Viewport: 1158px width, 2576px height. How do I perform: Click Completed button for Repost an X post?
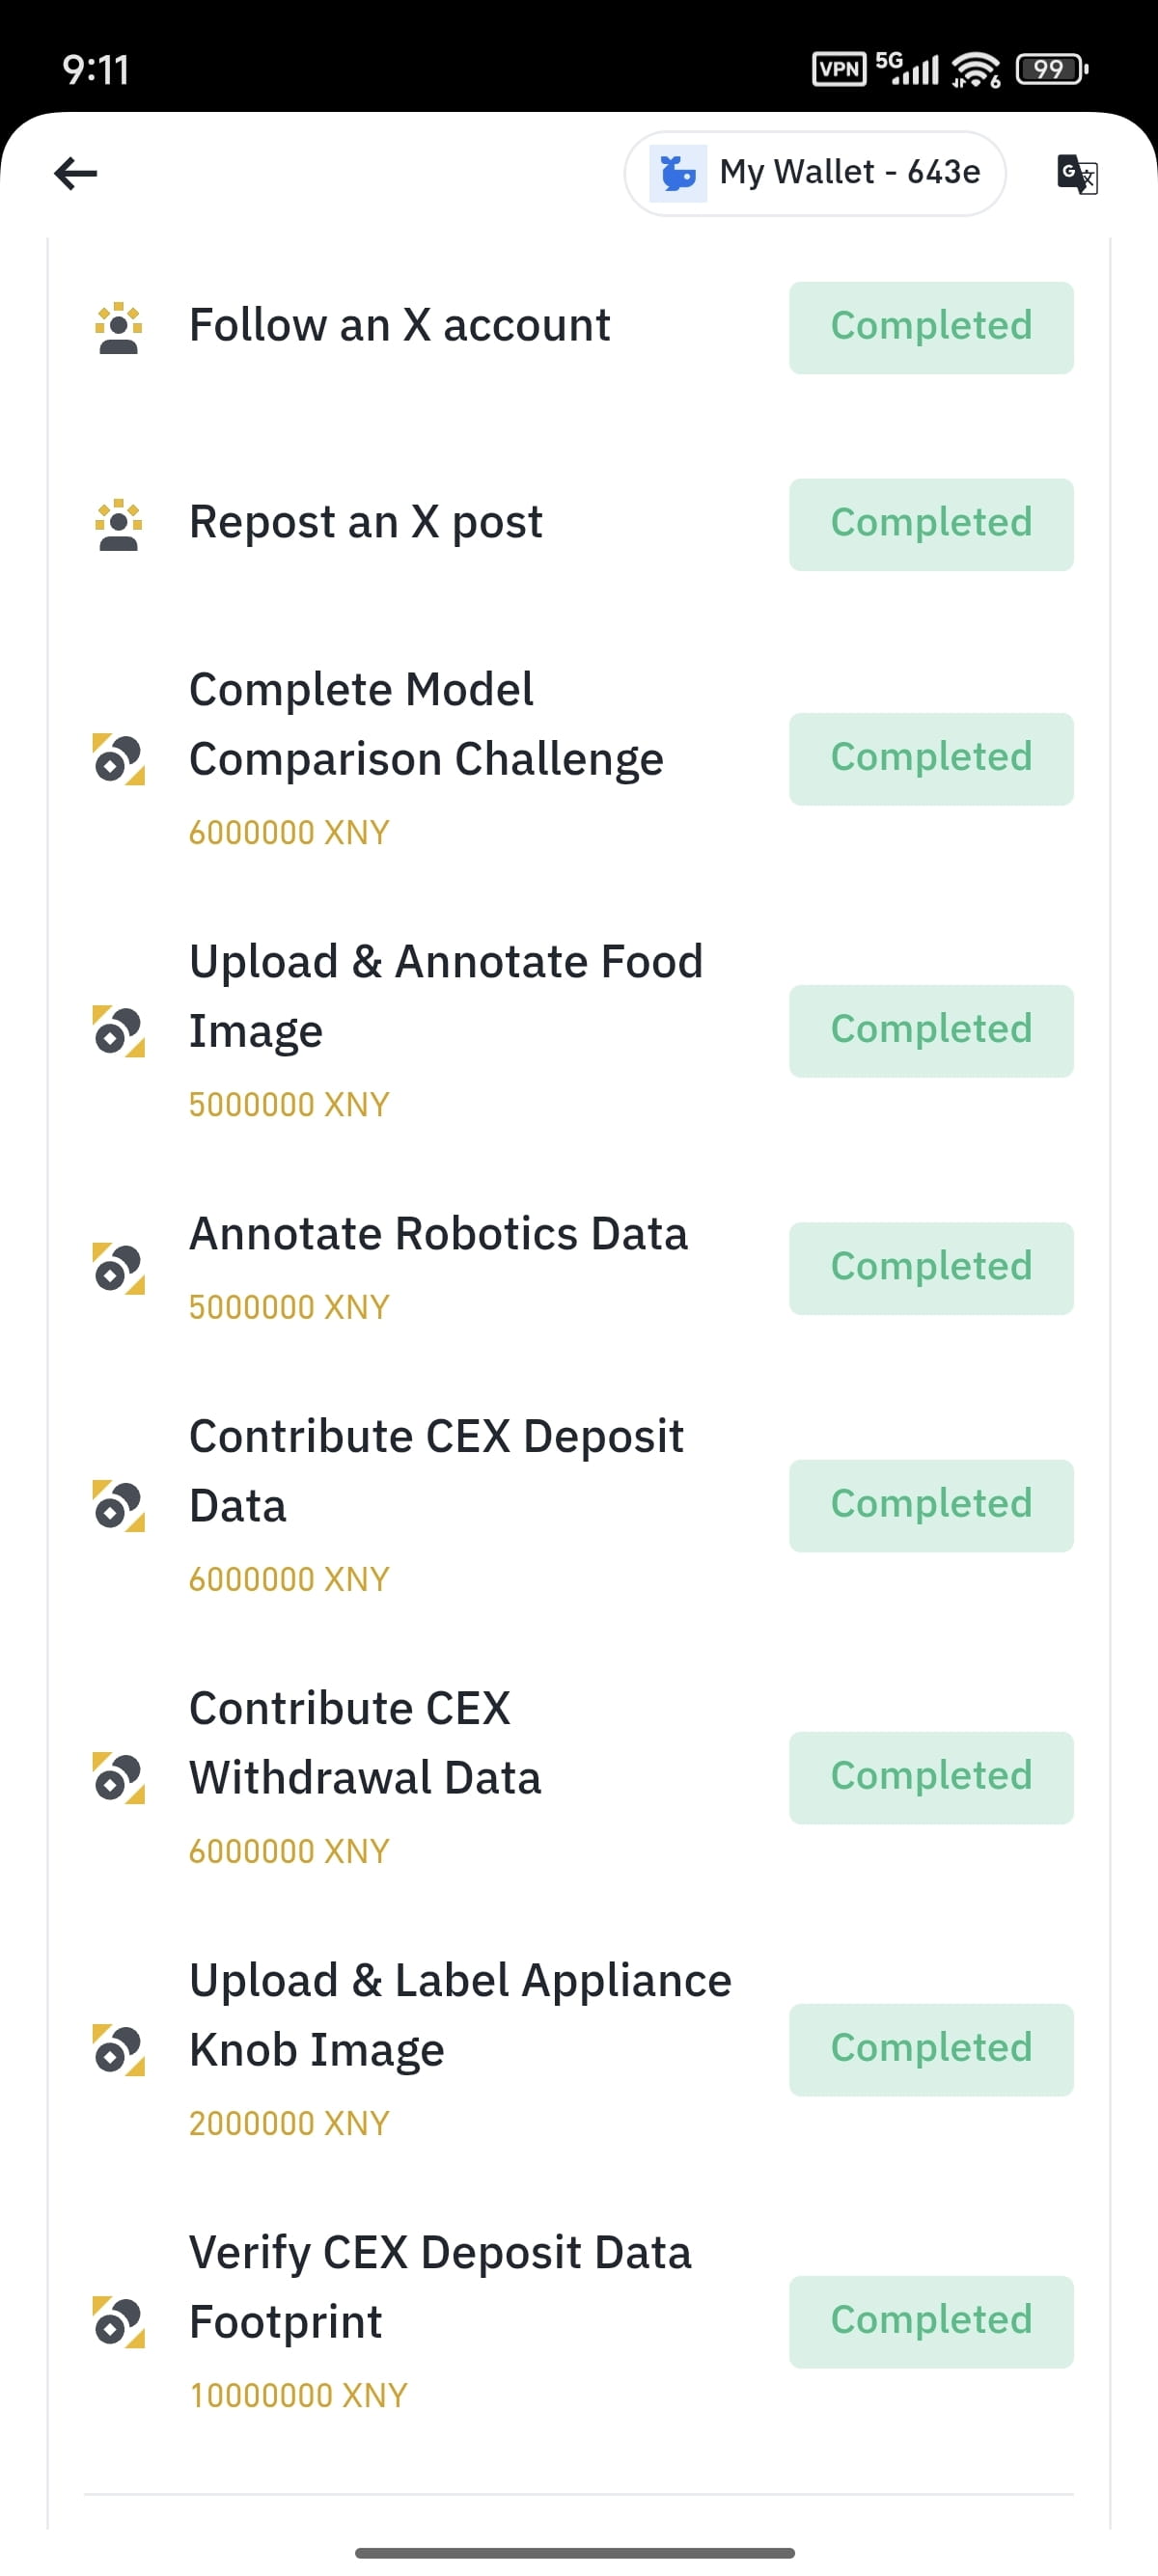pyautogui.click(x=931, y=525)
